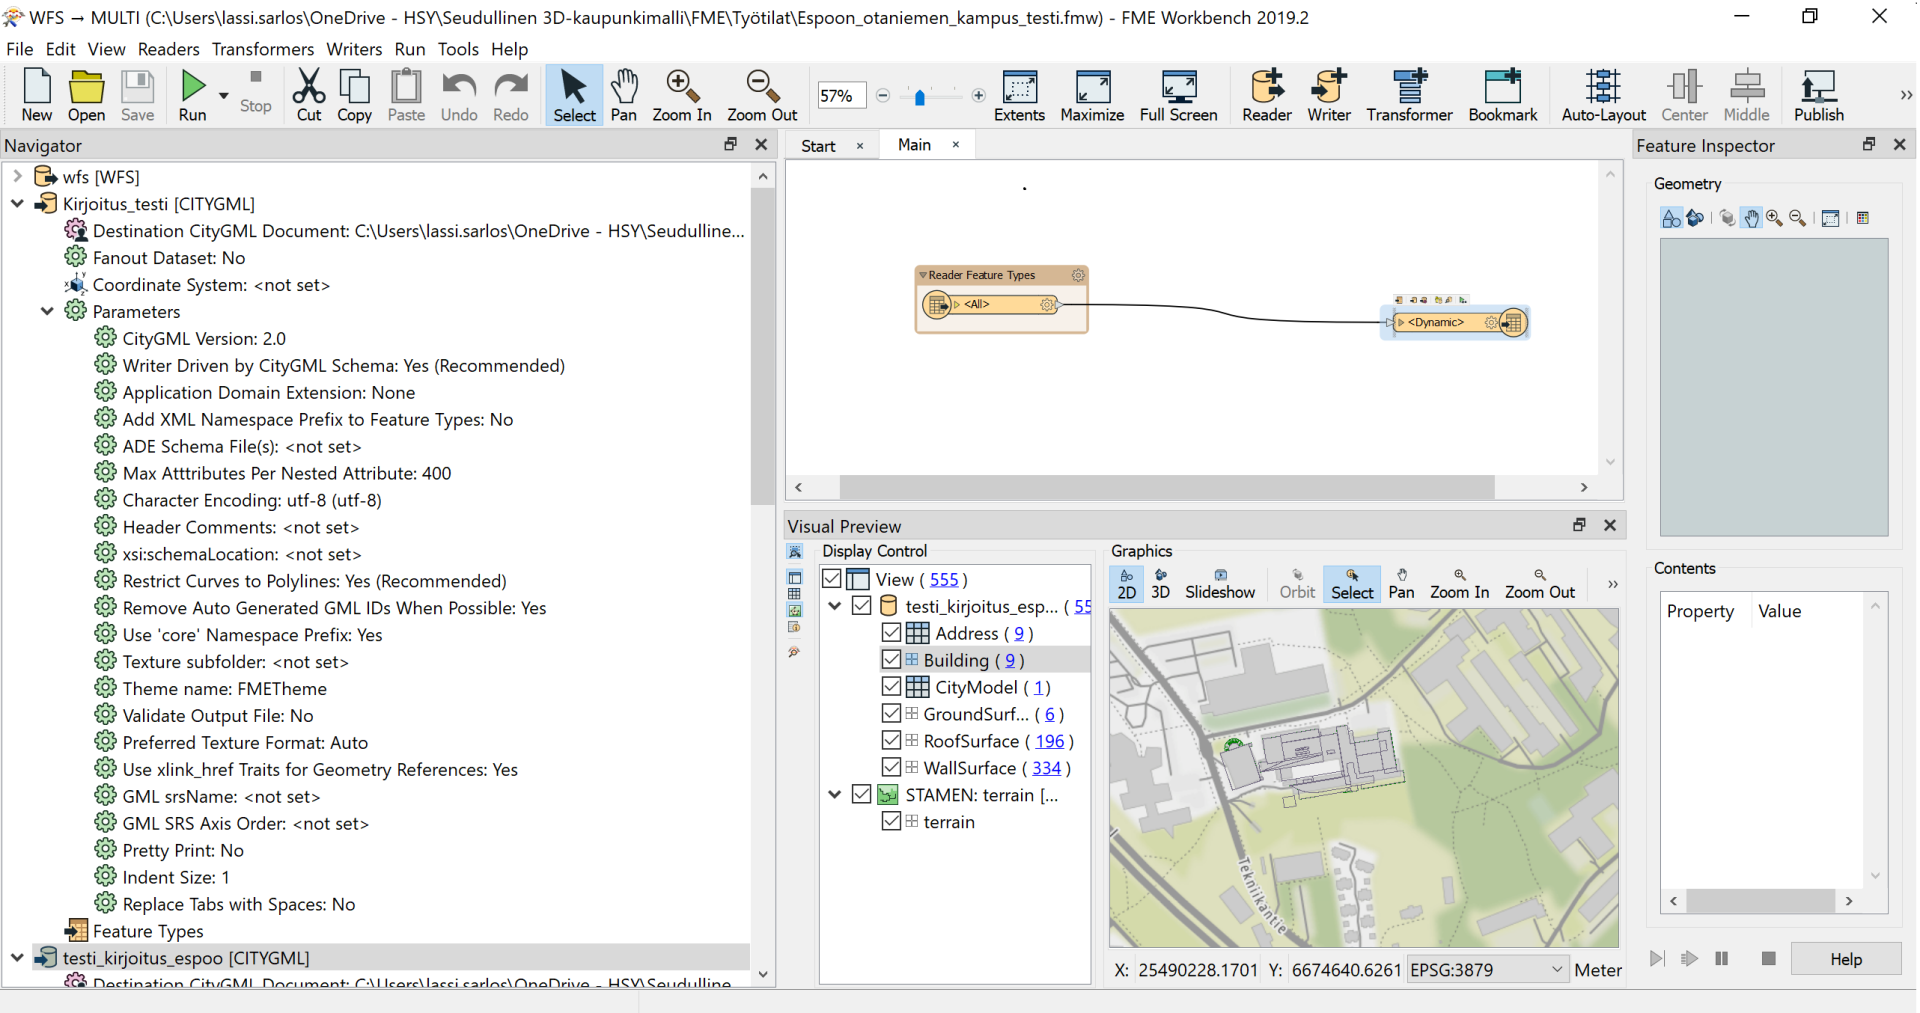The image size is (1920, 1013).
Task: Open the EPSG:3879 coordinate system dropdown
Action: [x=1556, y=969]
